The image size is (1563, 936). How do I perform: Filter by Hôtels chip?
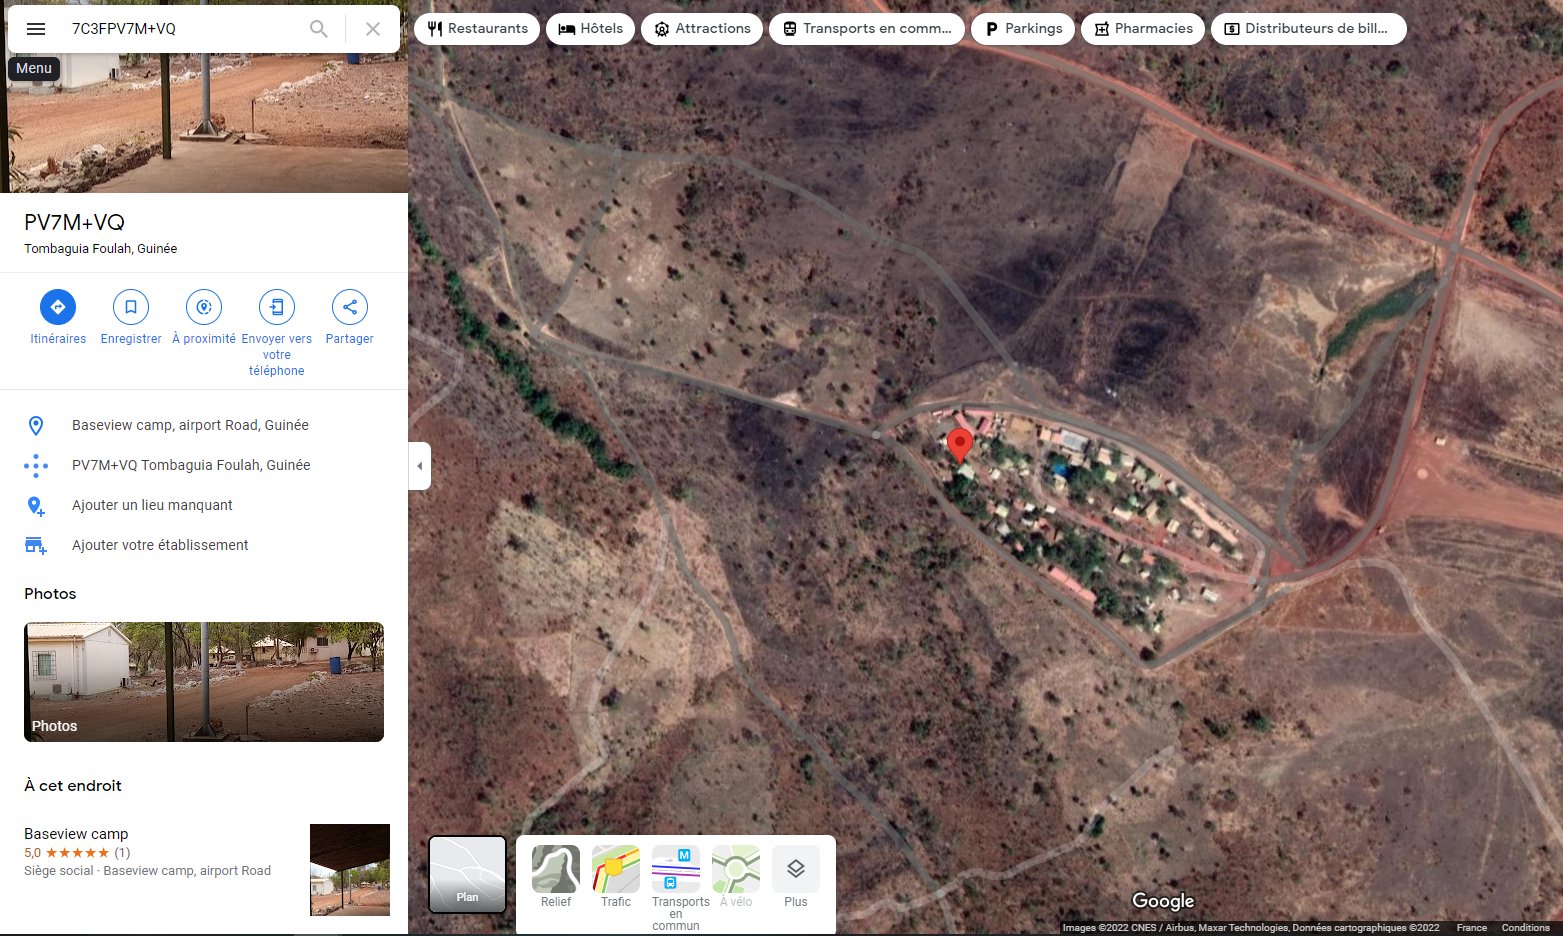(x=591, y=29)
